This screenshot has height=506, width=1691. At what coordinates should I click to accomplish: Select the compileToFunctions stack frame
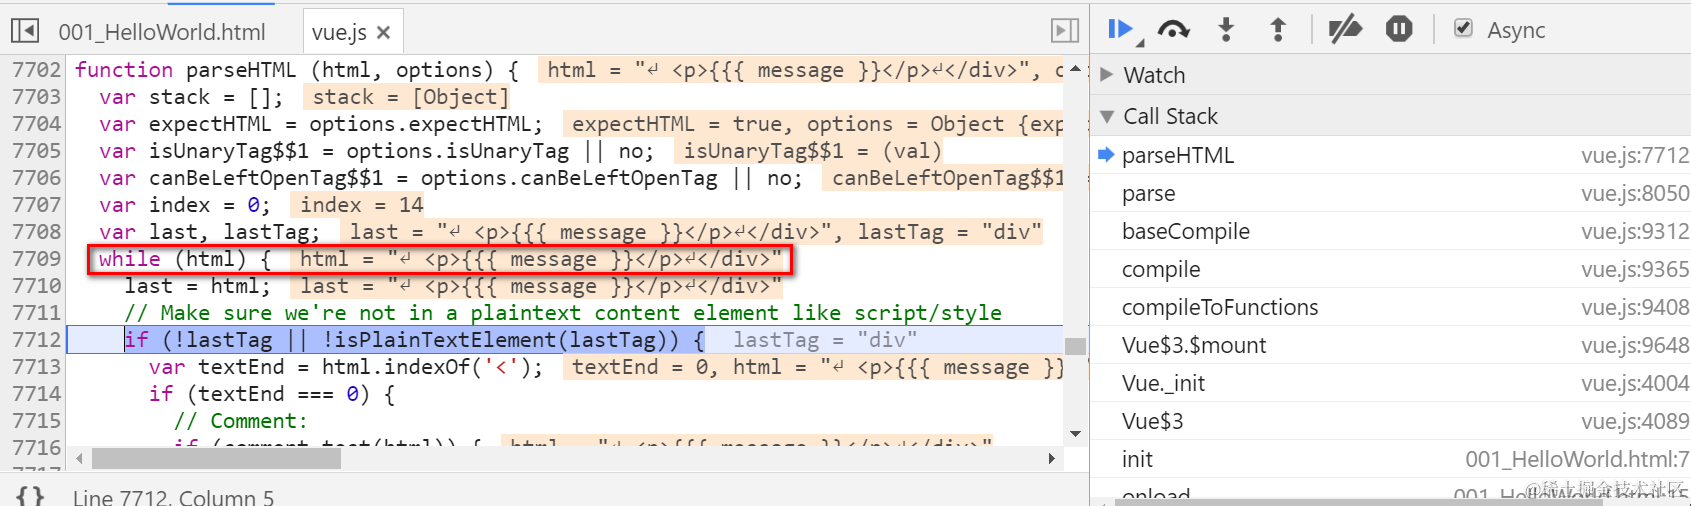click(1391, 307)
